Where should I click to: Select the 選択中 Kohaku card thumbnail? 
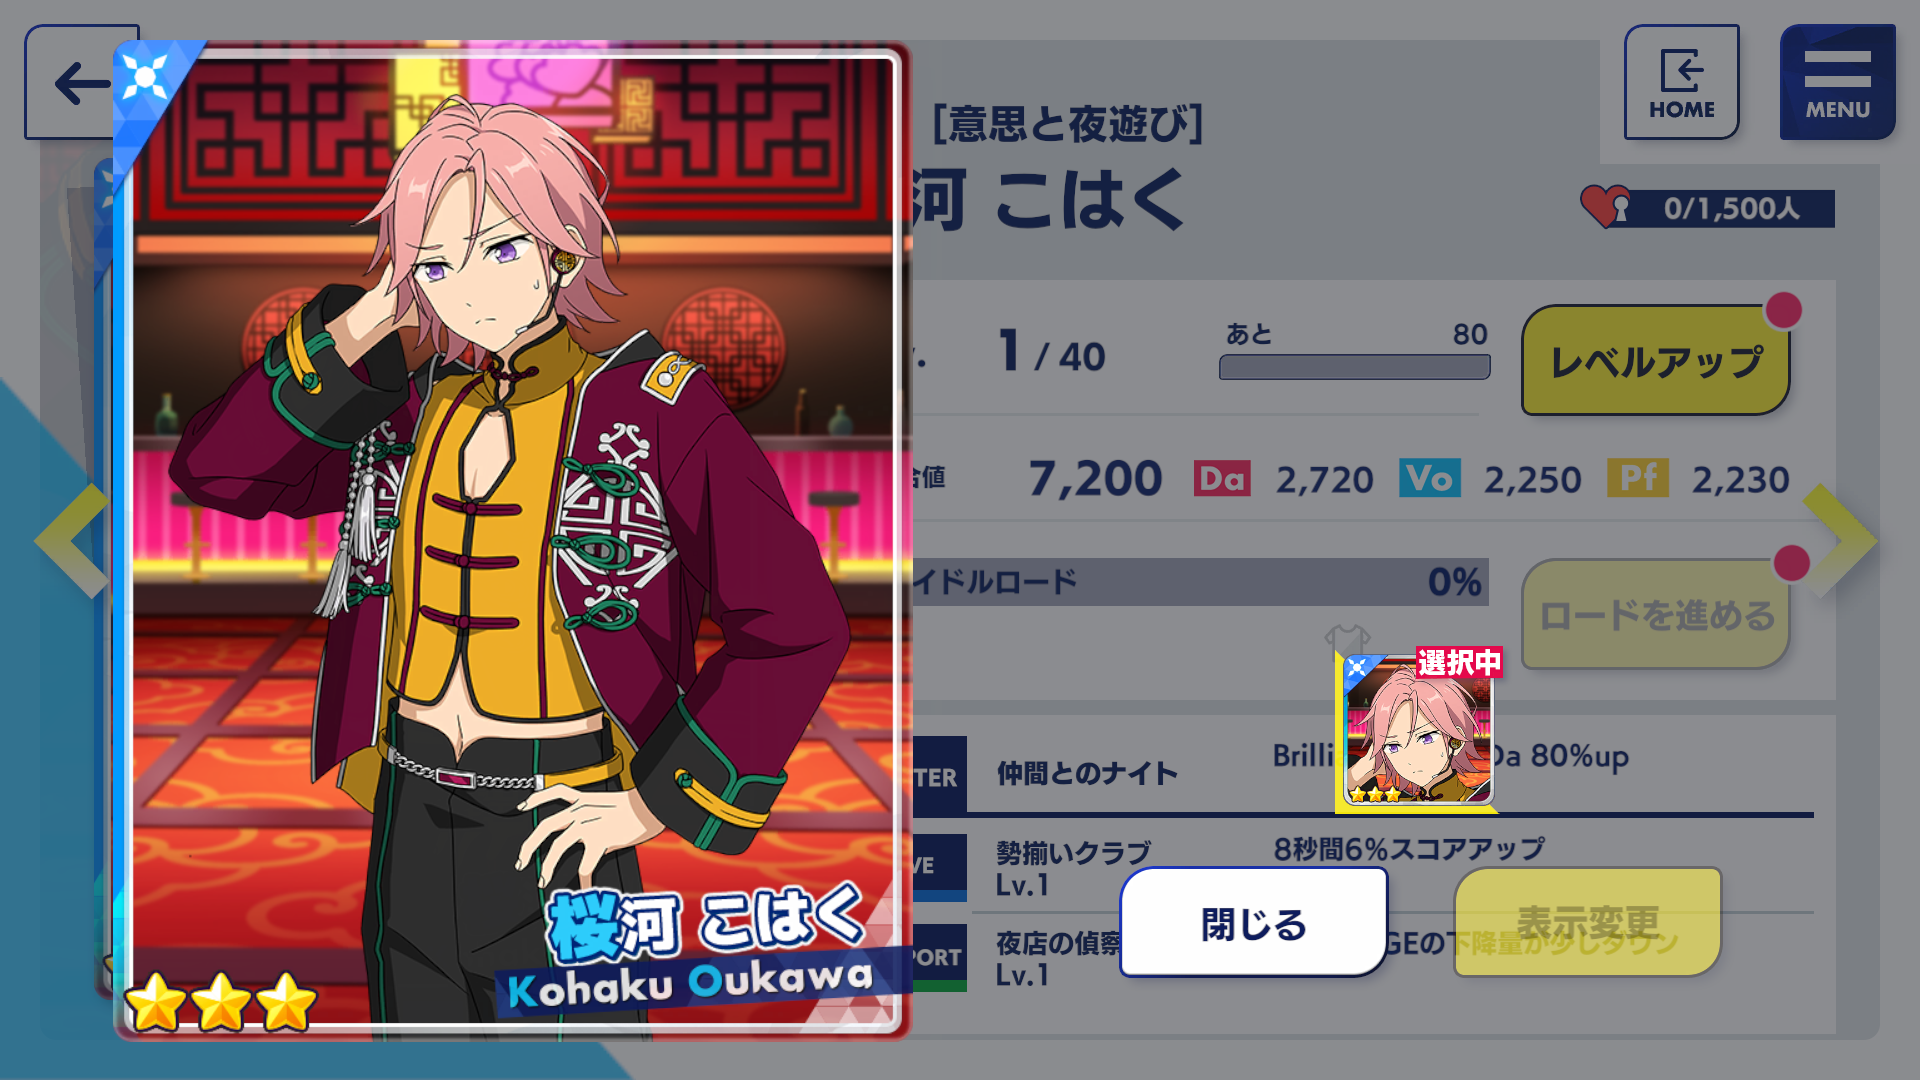(1418, 729)
